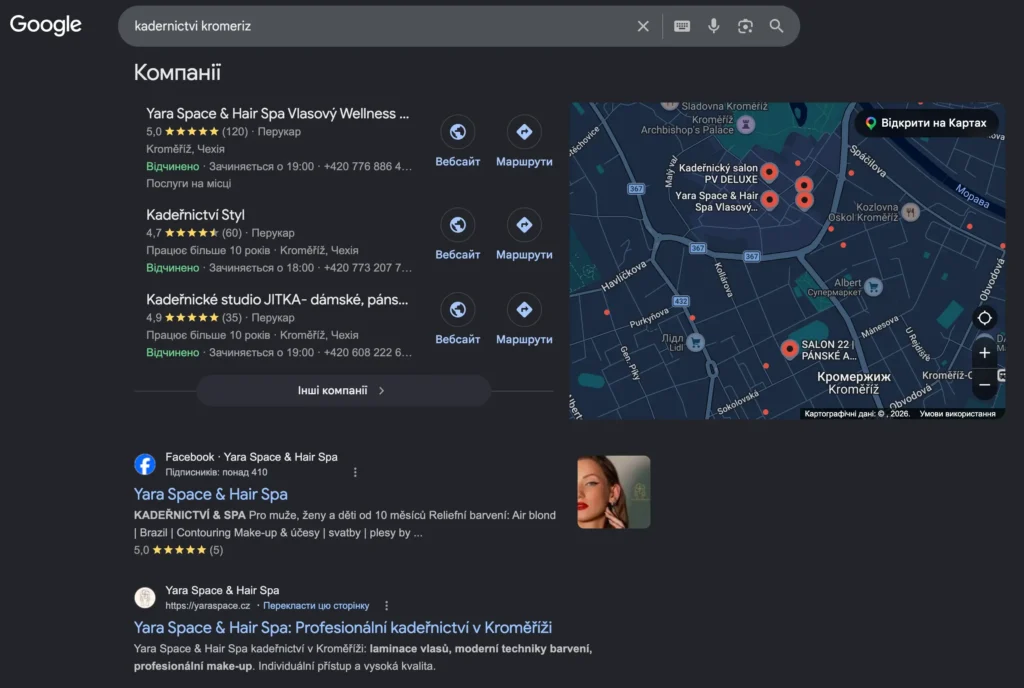Open website icon for Kadeřnické studio JITKA
This screenshot has height=688, width=1024.
pos(458,309)
